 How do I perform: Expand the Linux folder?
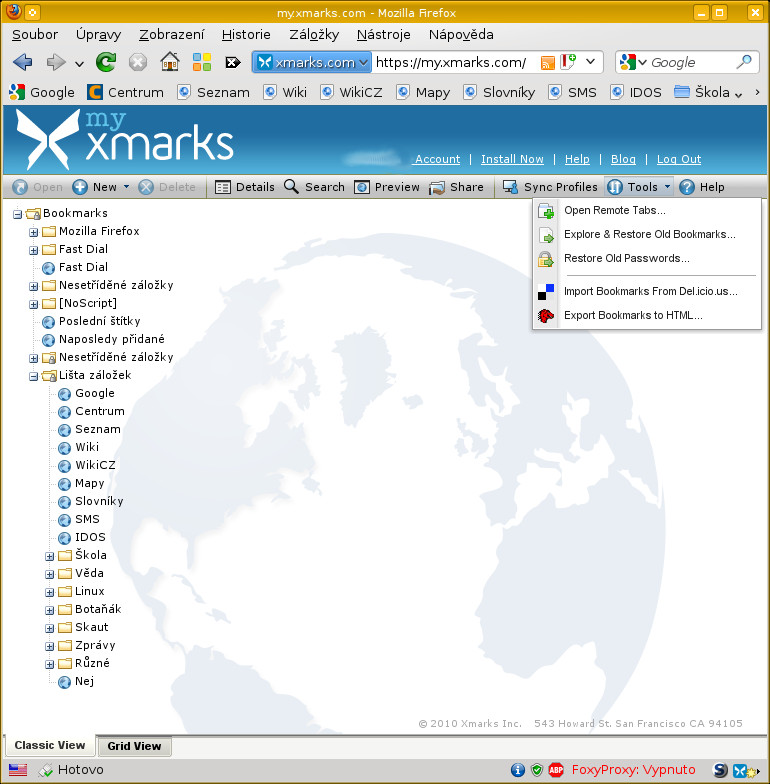point(50,592)
